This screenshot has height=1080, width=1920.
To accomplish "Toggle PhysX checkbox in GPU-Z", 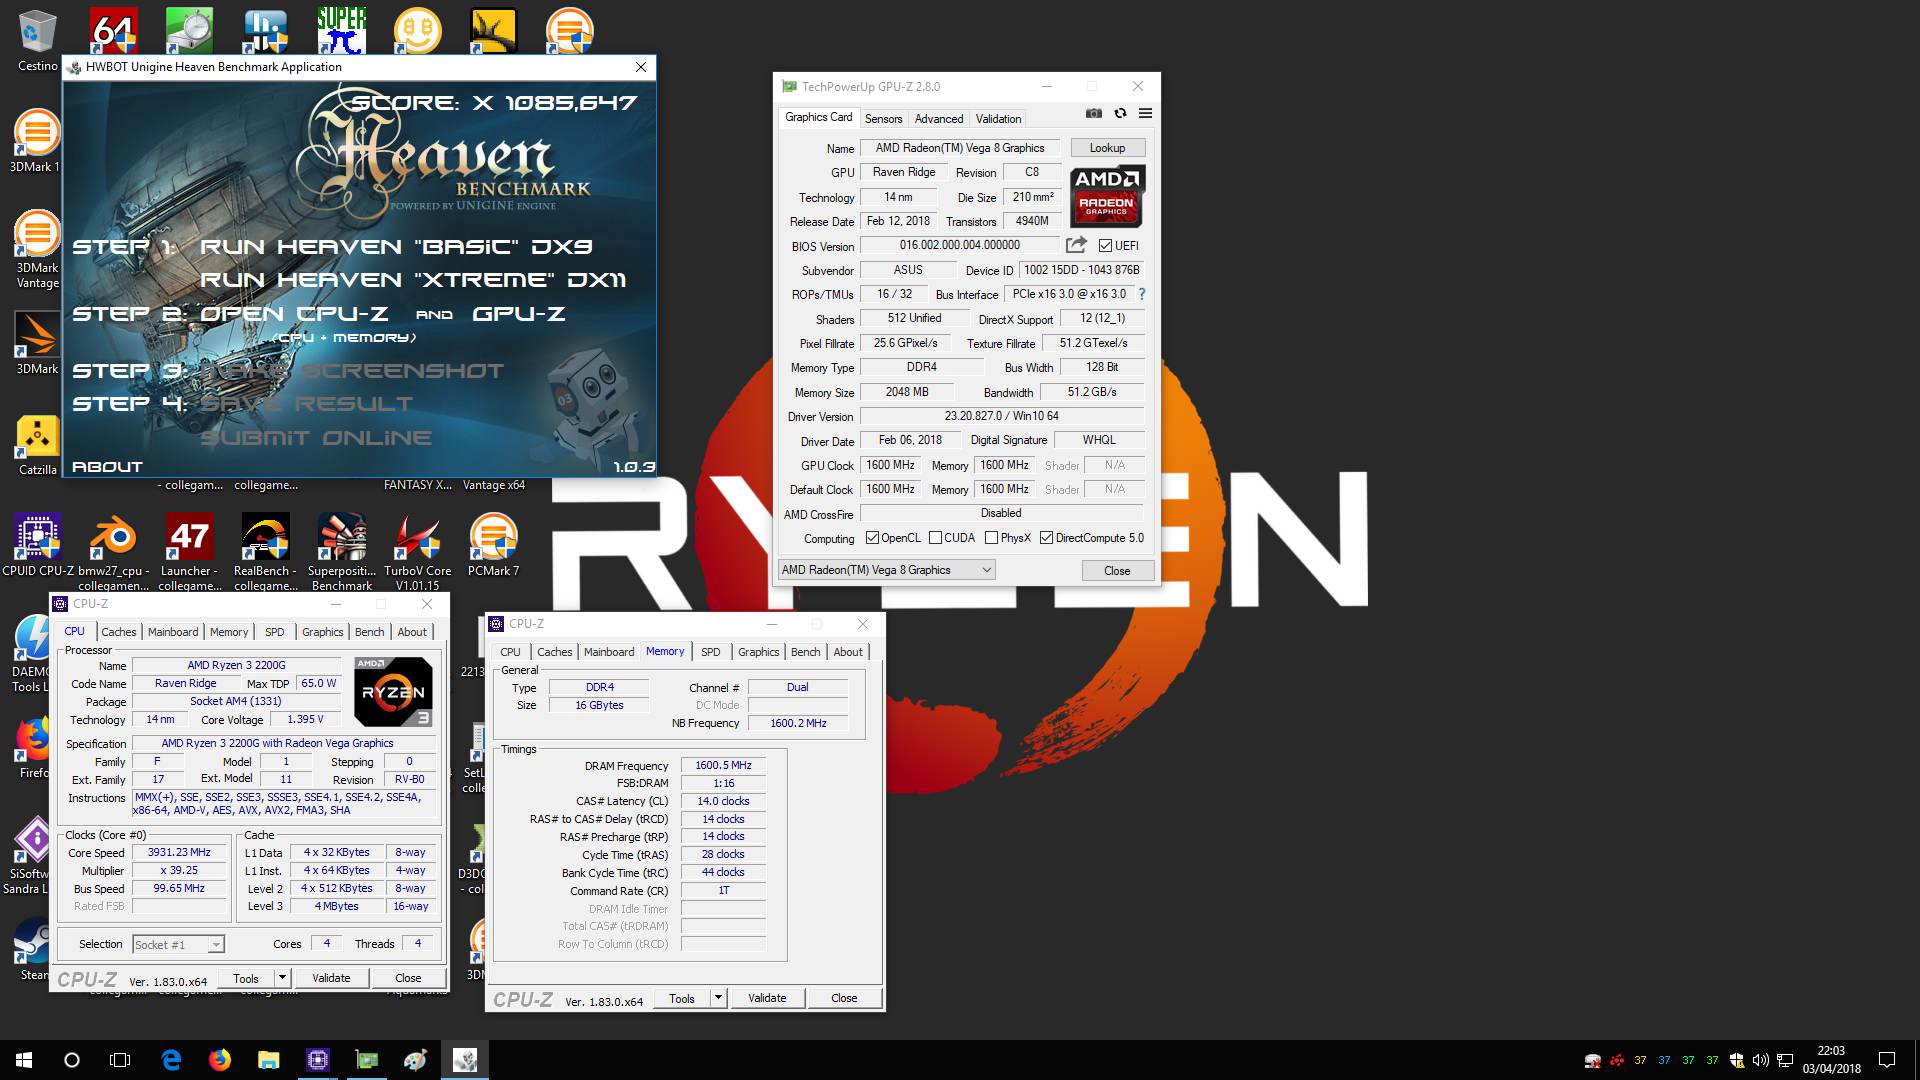I will [x=991, y=538].
